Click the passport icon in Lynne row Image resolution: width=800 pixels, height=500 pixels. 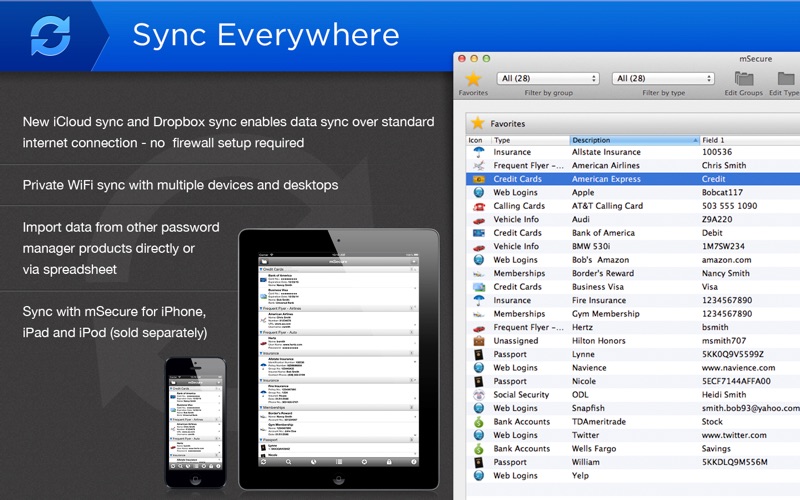coord(477,354)
